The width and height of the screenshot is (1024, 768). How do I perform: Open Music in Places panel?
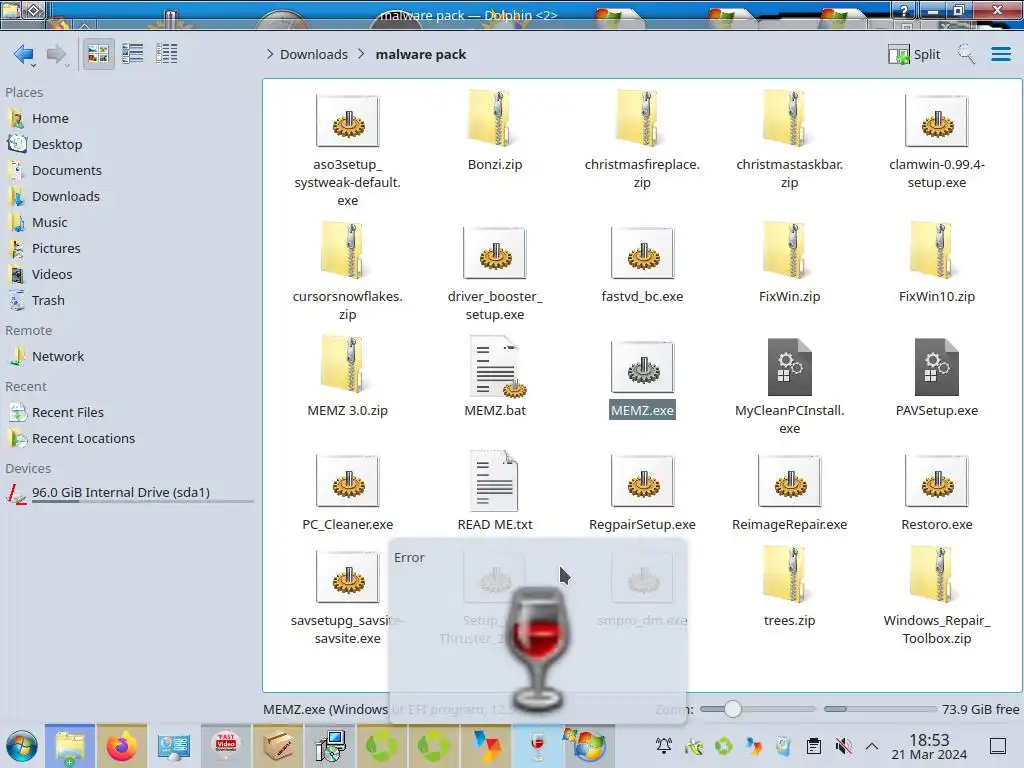(x=49, y=223)
